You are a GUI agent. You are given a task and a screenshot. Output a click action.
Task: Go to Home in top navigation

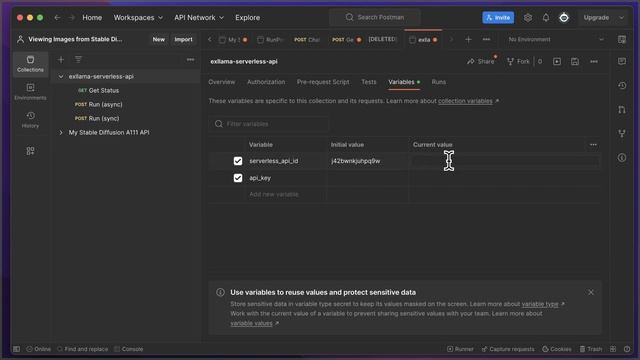92,18
